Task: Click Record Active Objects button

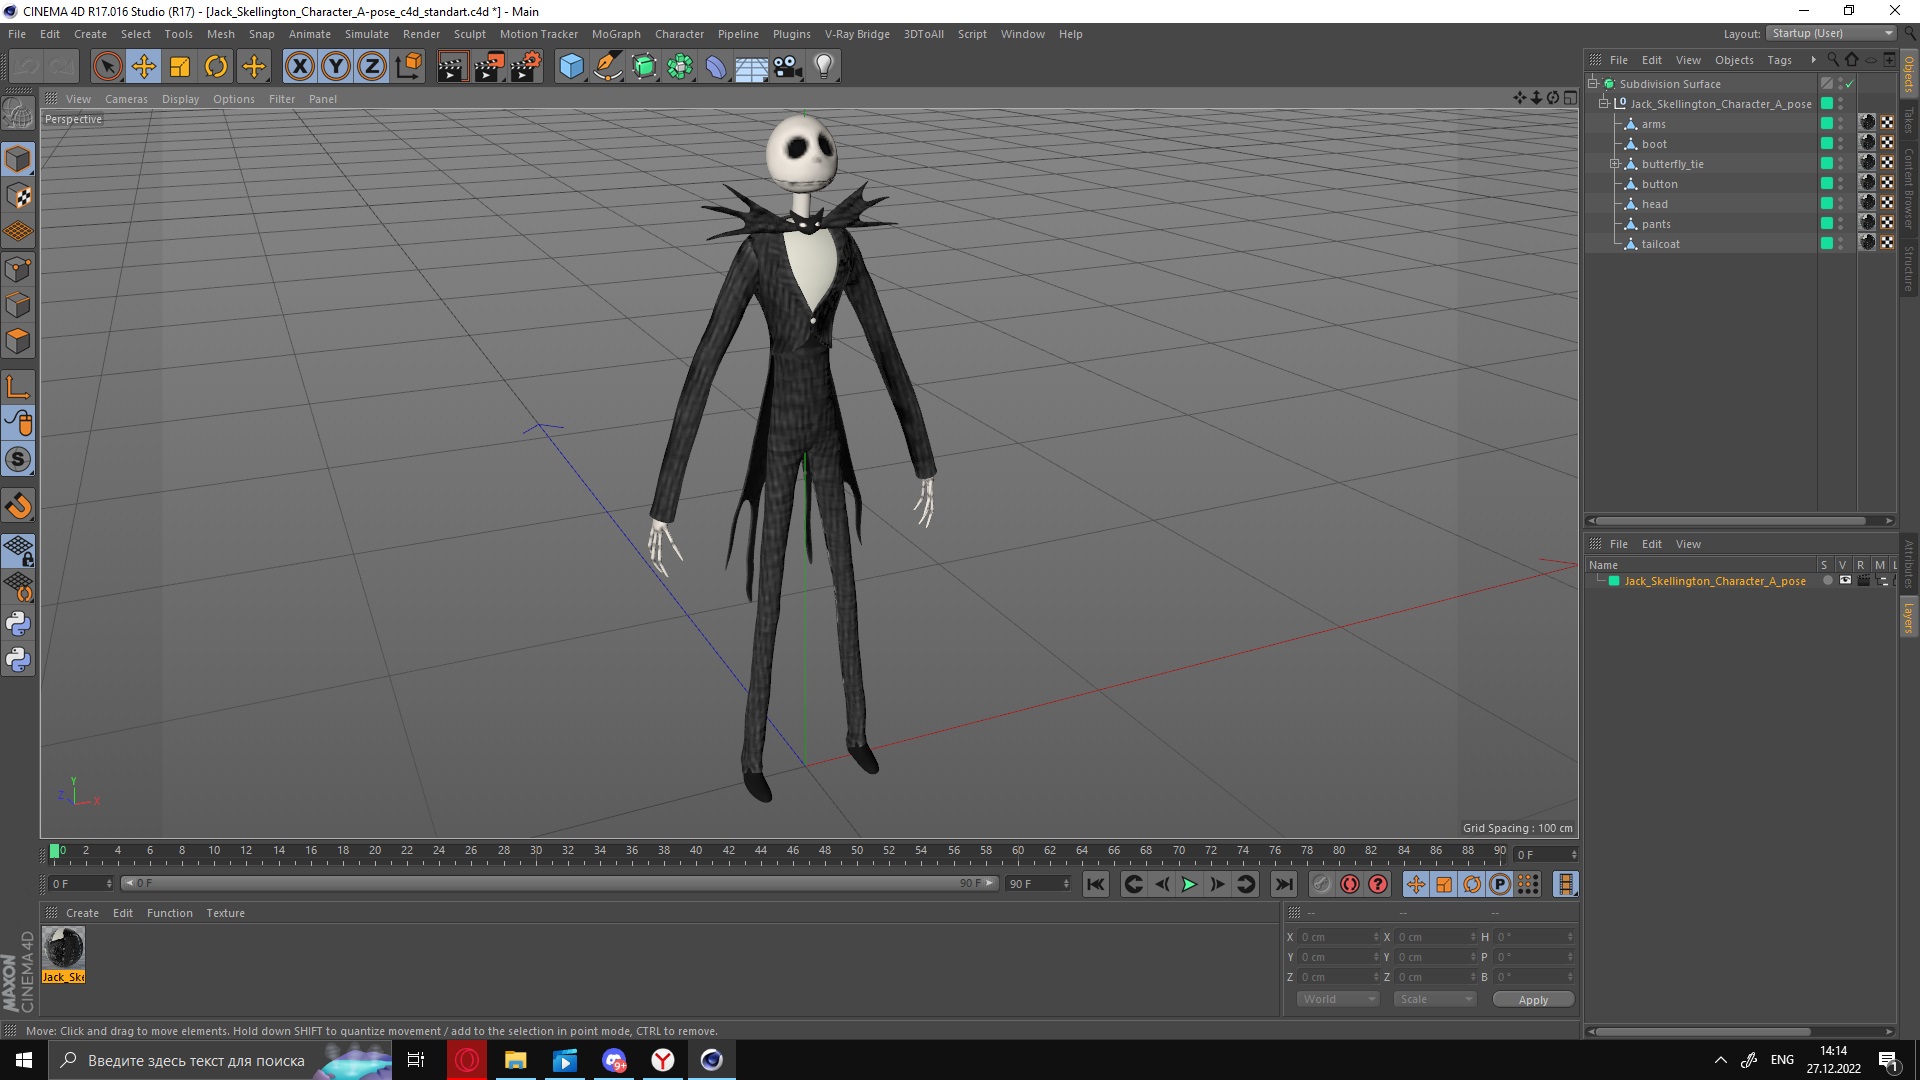Action: (1322, 884)
